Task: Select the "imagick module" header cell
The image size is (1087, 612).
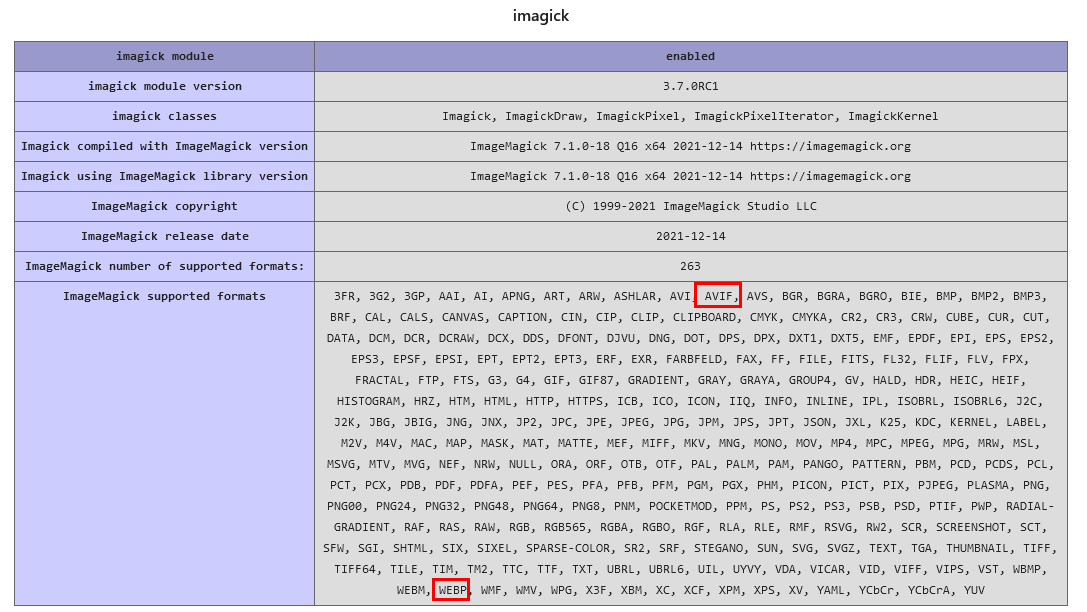Action: click(164, 56)
